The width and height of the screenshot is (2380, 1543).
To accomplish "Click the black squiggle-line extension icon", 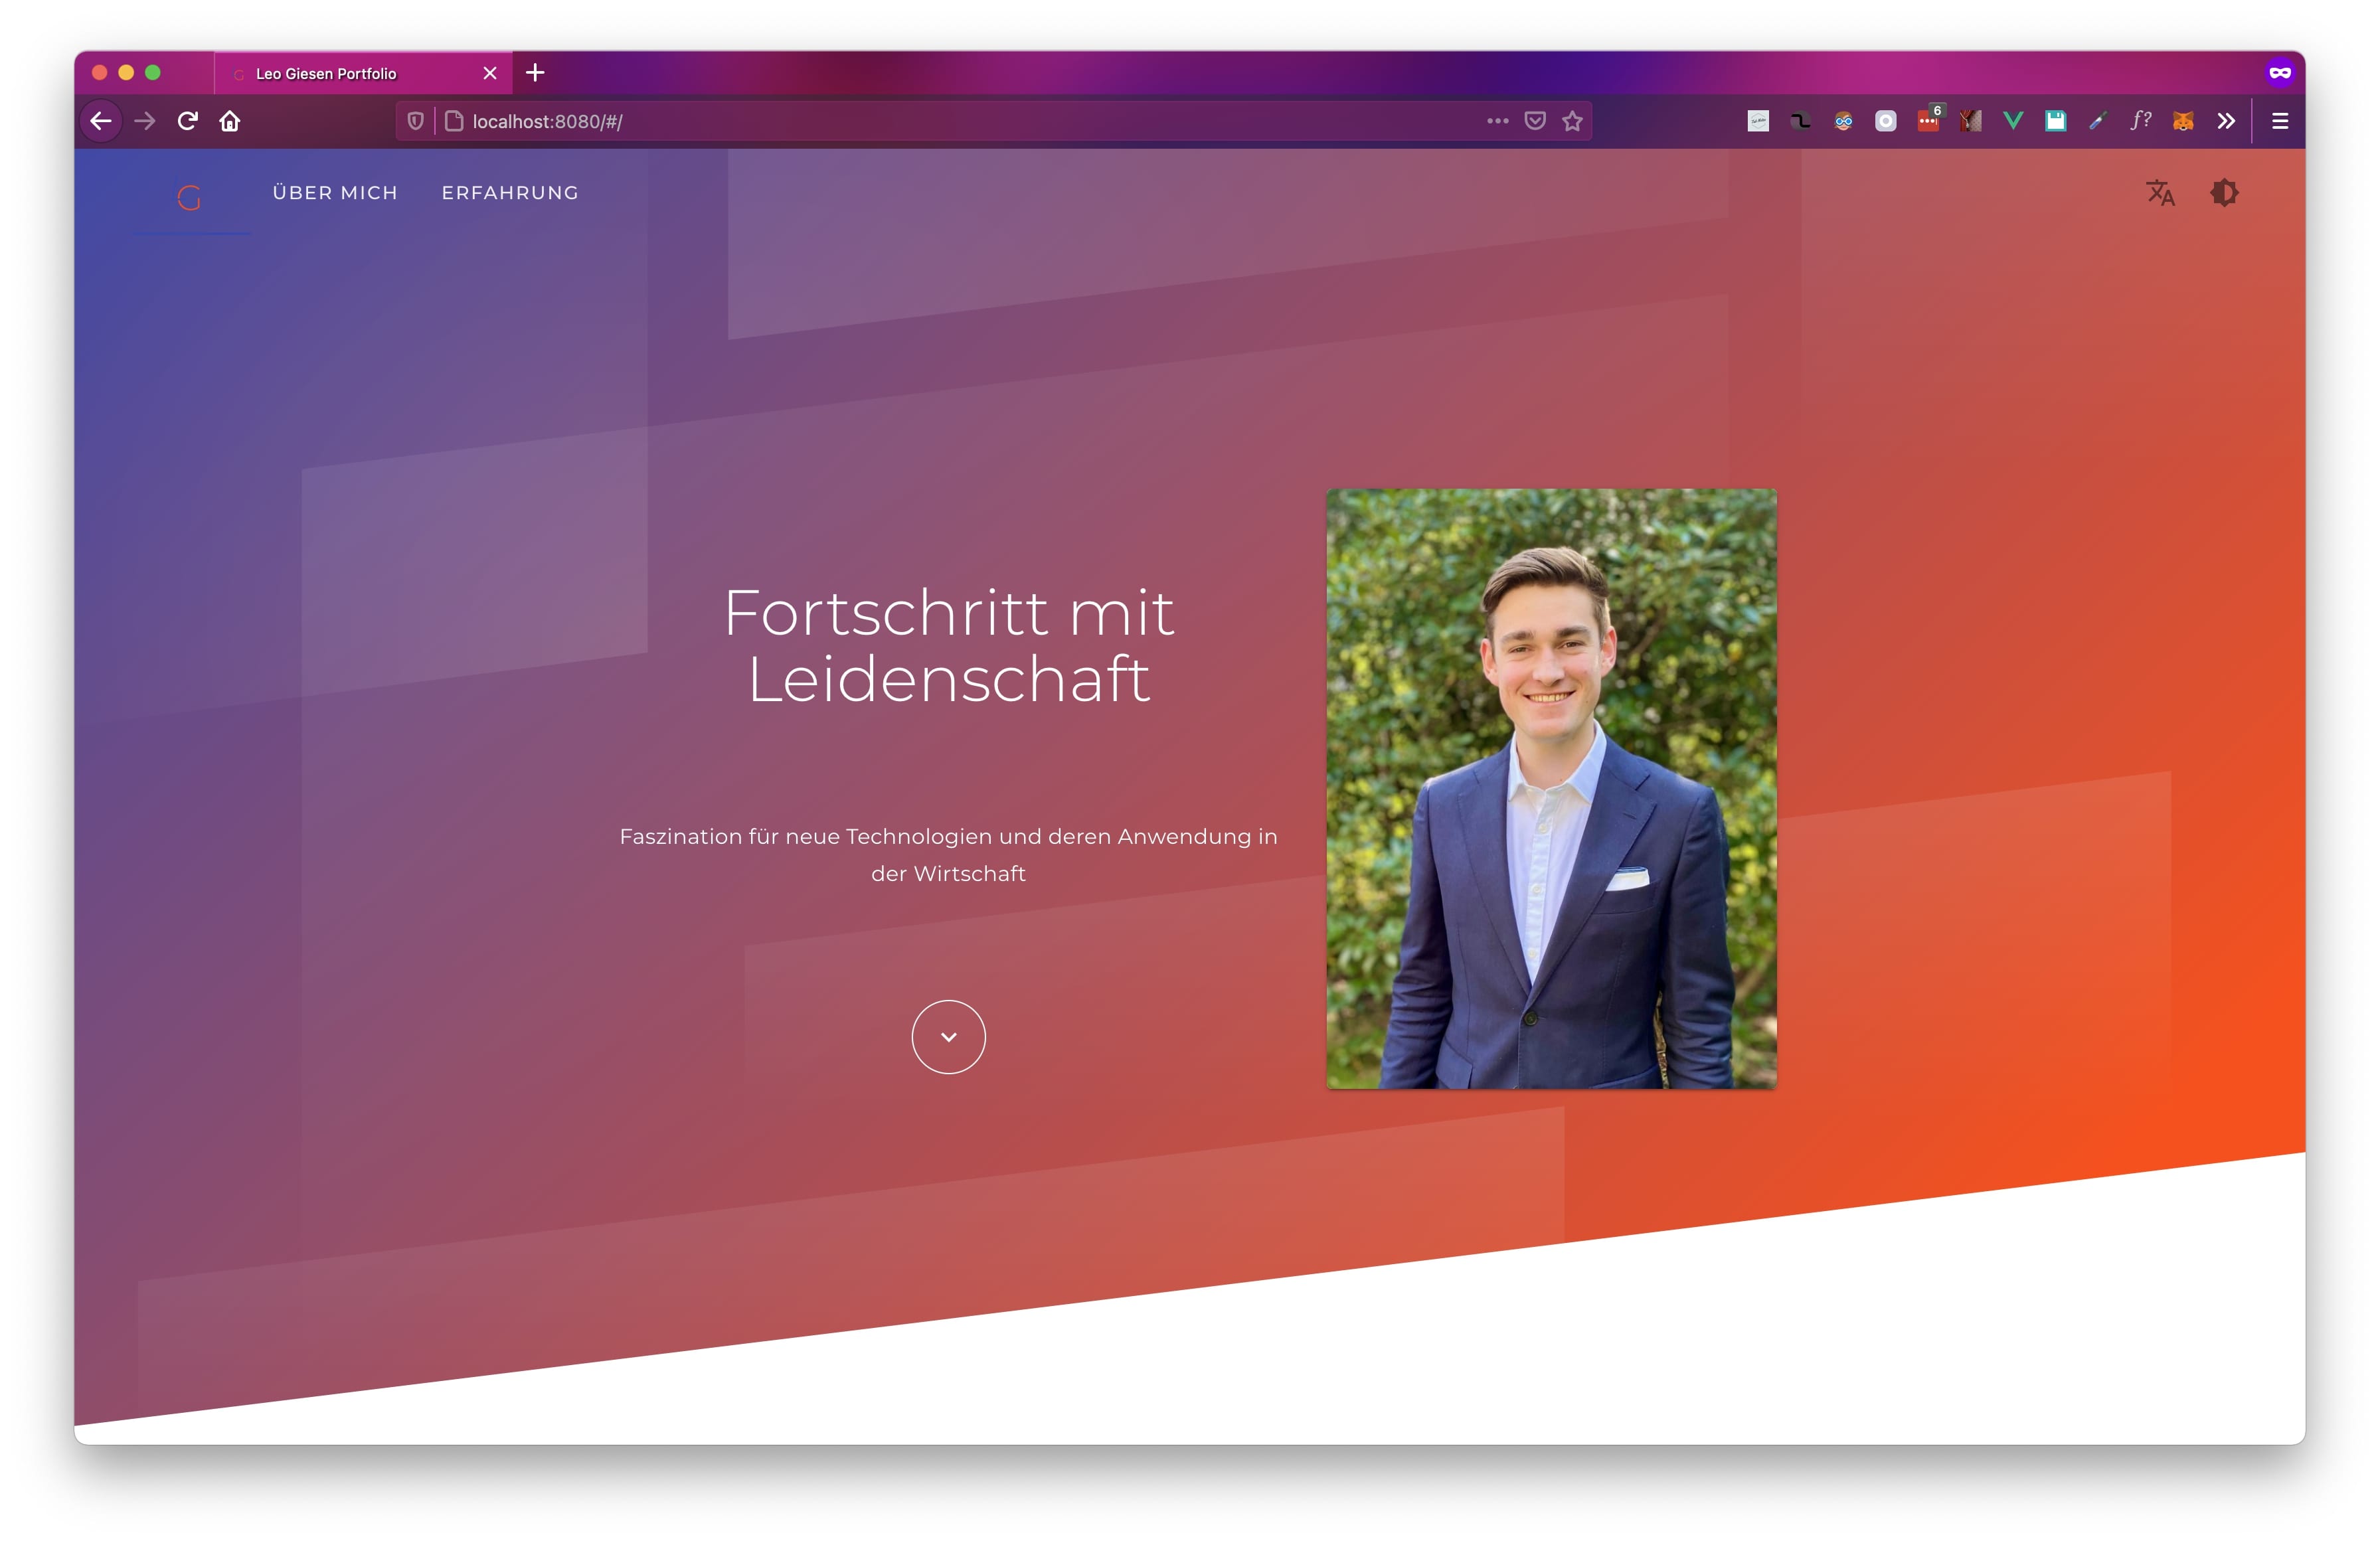I will pyautogui.click(x=1800, y=121).
